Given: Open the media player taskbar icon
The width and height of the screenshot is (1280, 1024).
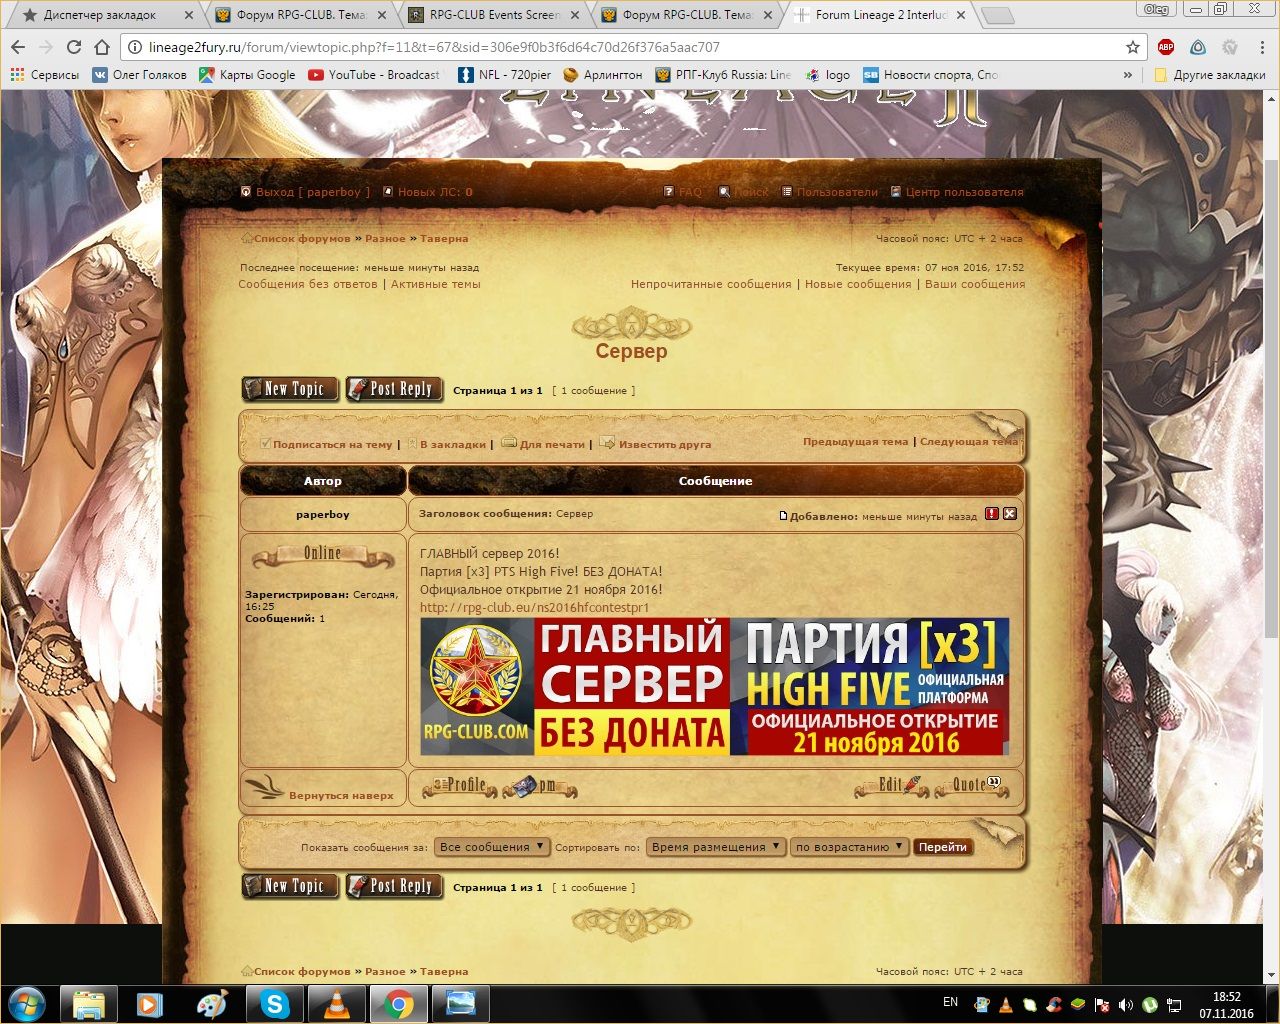Looking at the screenshot, I should [x=150, y=1003].
